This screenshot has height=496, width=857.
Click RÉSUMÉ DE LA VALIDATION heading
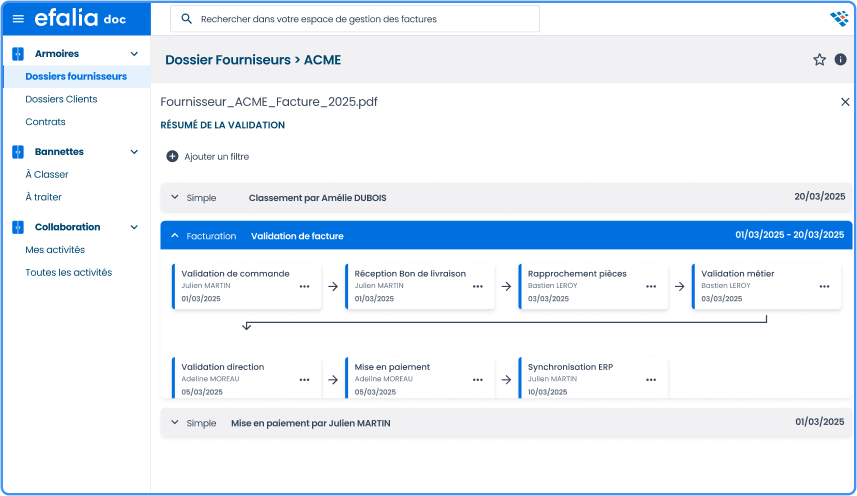point(222,125)
